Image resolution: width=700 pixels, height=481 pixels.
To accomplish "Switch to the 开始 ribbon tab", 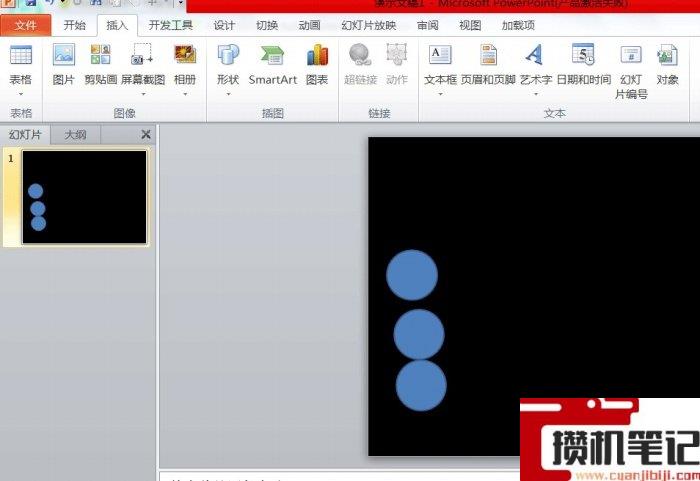I will point(75,25).
